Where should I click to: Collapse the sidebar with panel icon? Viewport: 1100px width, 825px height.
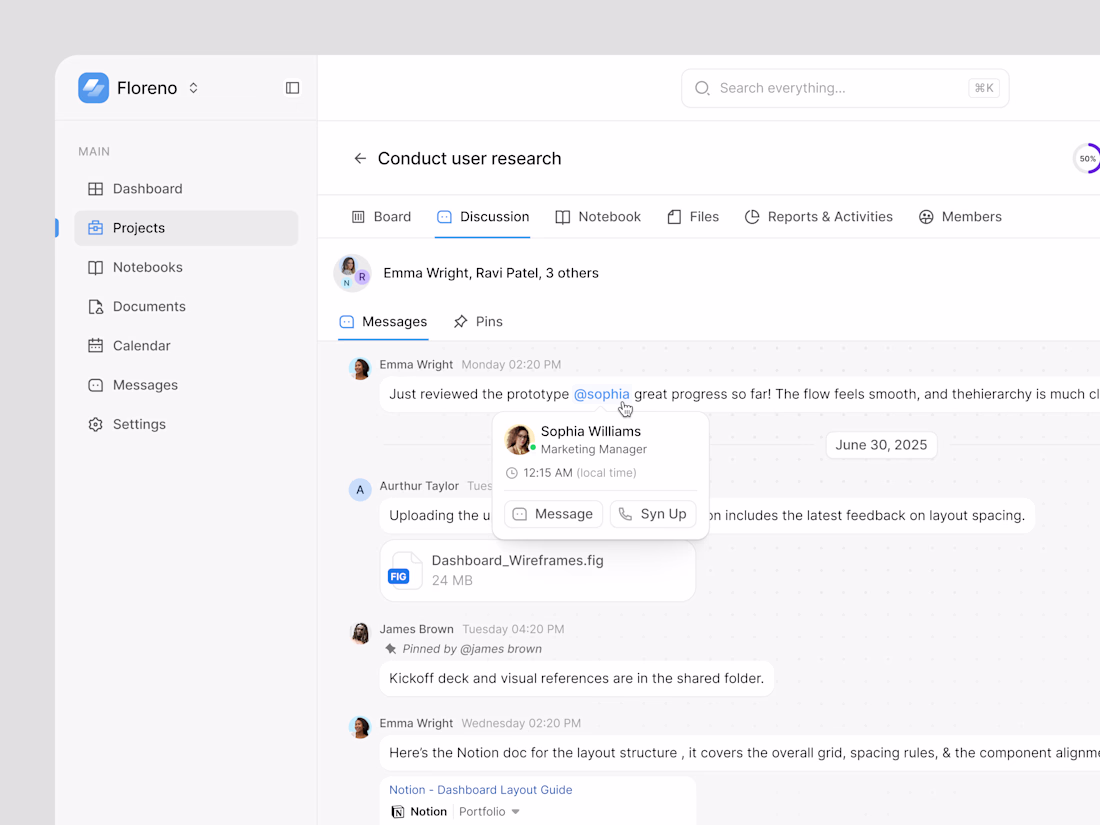tap(293, 88)
